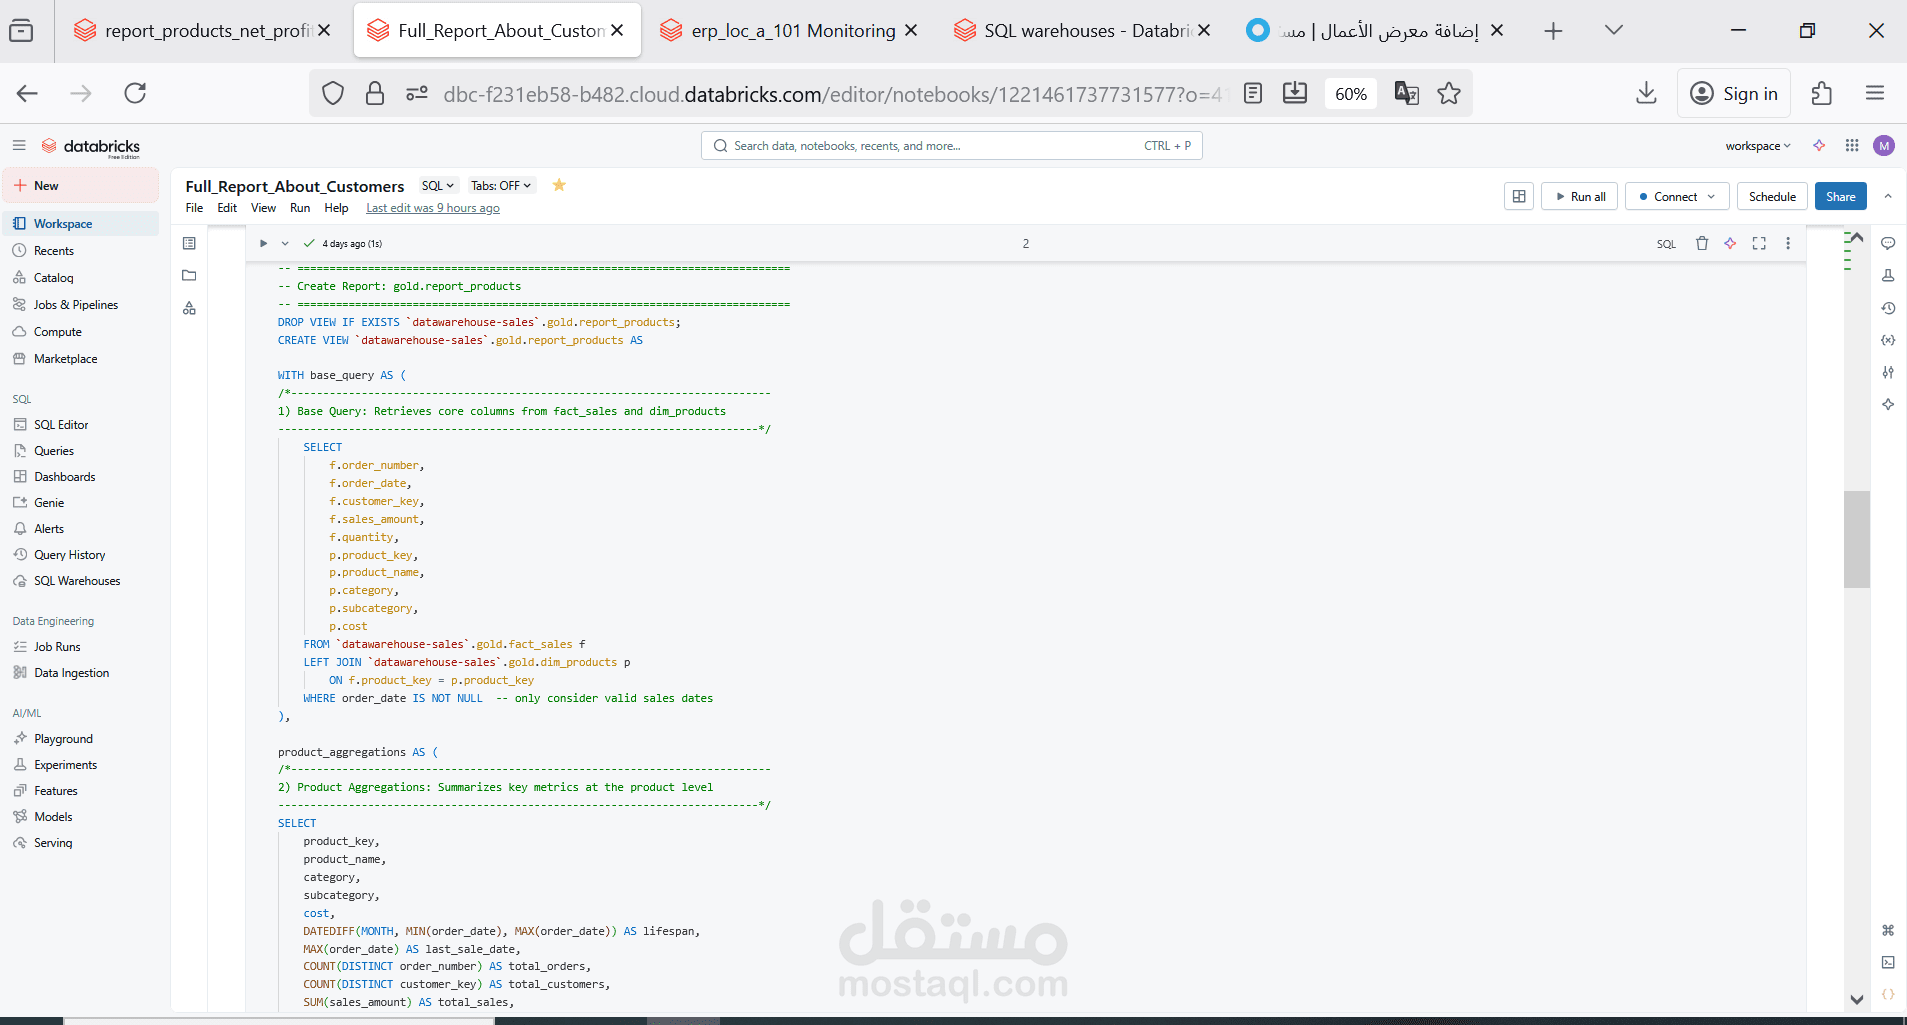Reload the current page
The image size is (1907, 1025).
[x=135, y=93]
